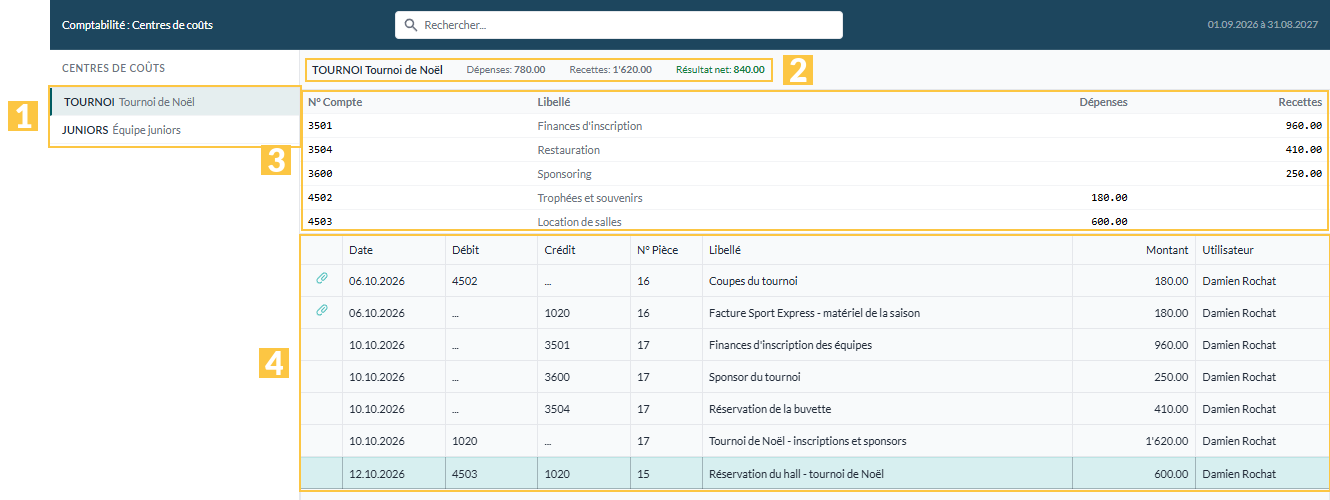Click amount 1'620.00 in entries table
The height and width of the screenshot is (500, 1330).
[1165, 441]
